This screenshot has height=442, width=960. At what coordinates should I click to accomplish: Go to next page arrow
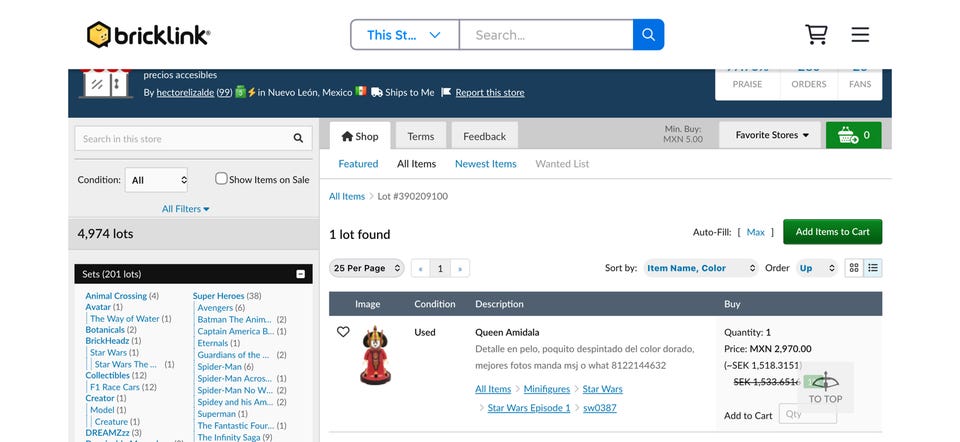(460, 268)
